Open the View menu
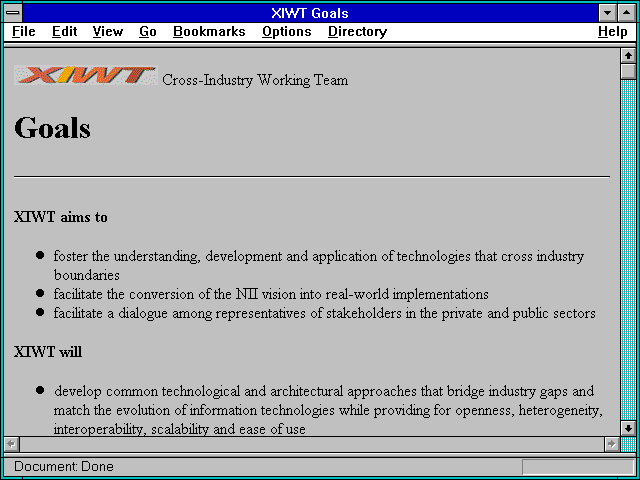The image size is (640, 480). point(108,32)
